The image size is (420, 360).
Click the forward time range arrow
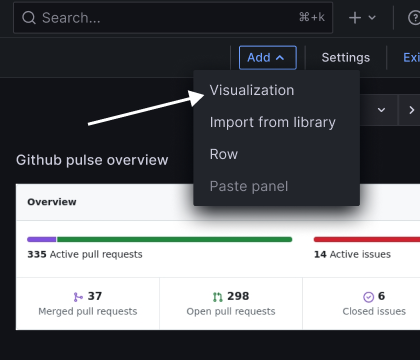(412, 110)
